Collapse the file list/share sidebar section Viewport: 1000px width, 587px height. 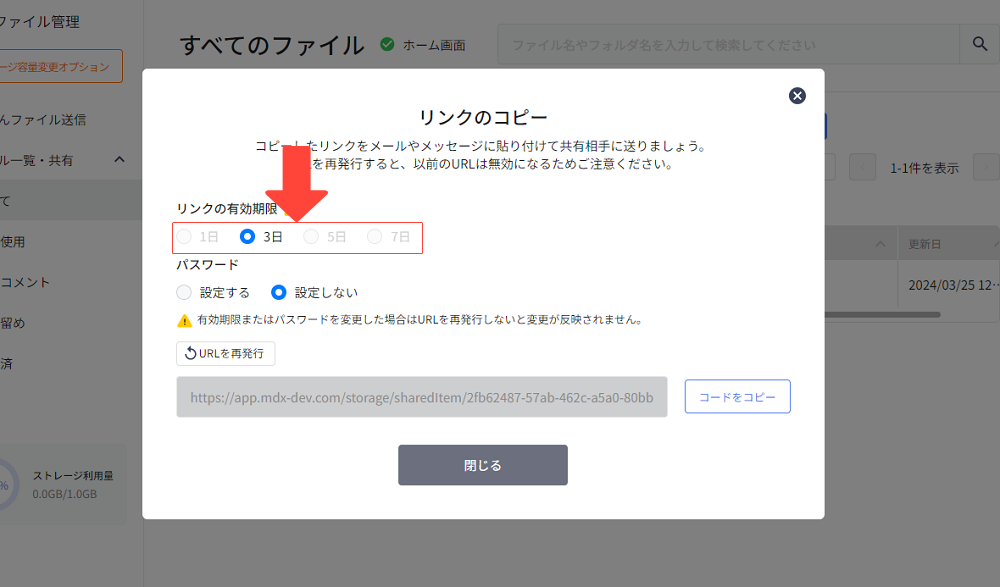coord(119,160)
